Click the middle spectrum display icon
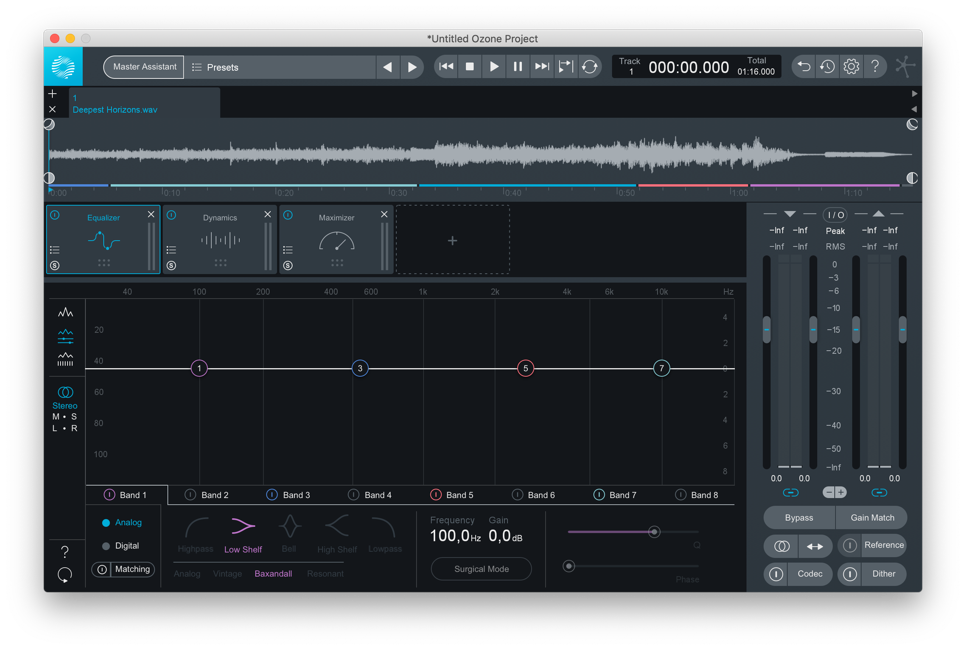The image size is (966, 650). (65, 336)
